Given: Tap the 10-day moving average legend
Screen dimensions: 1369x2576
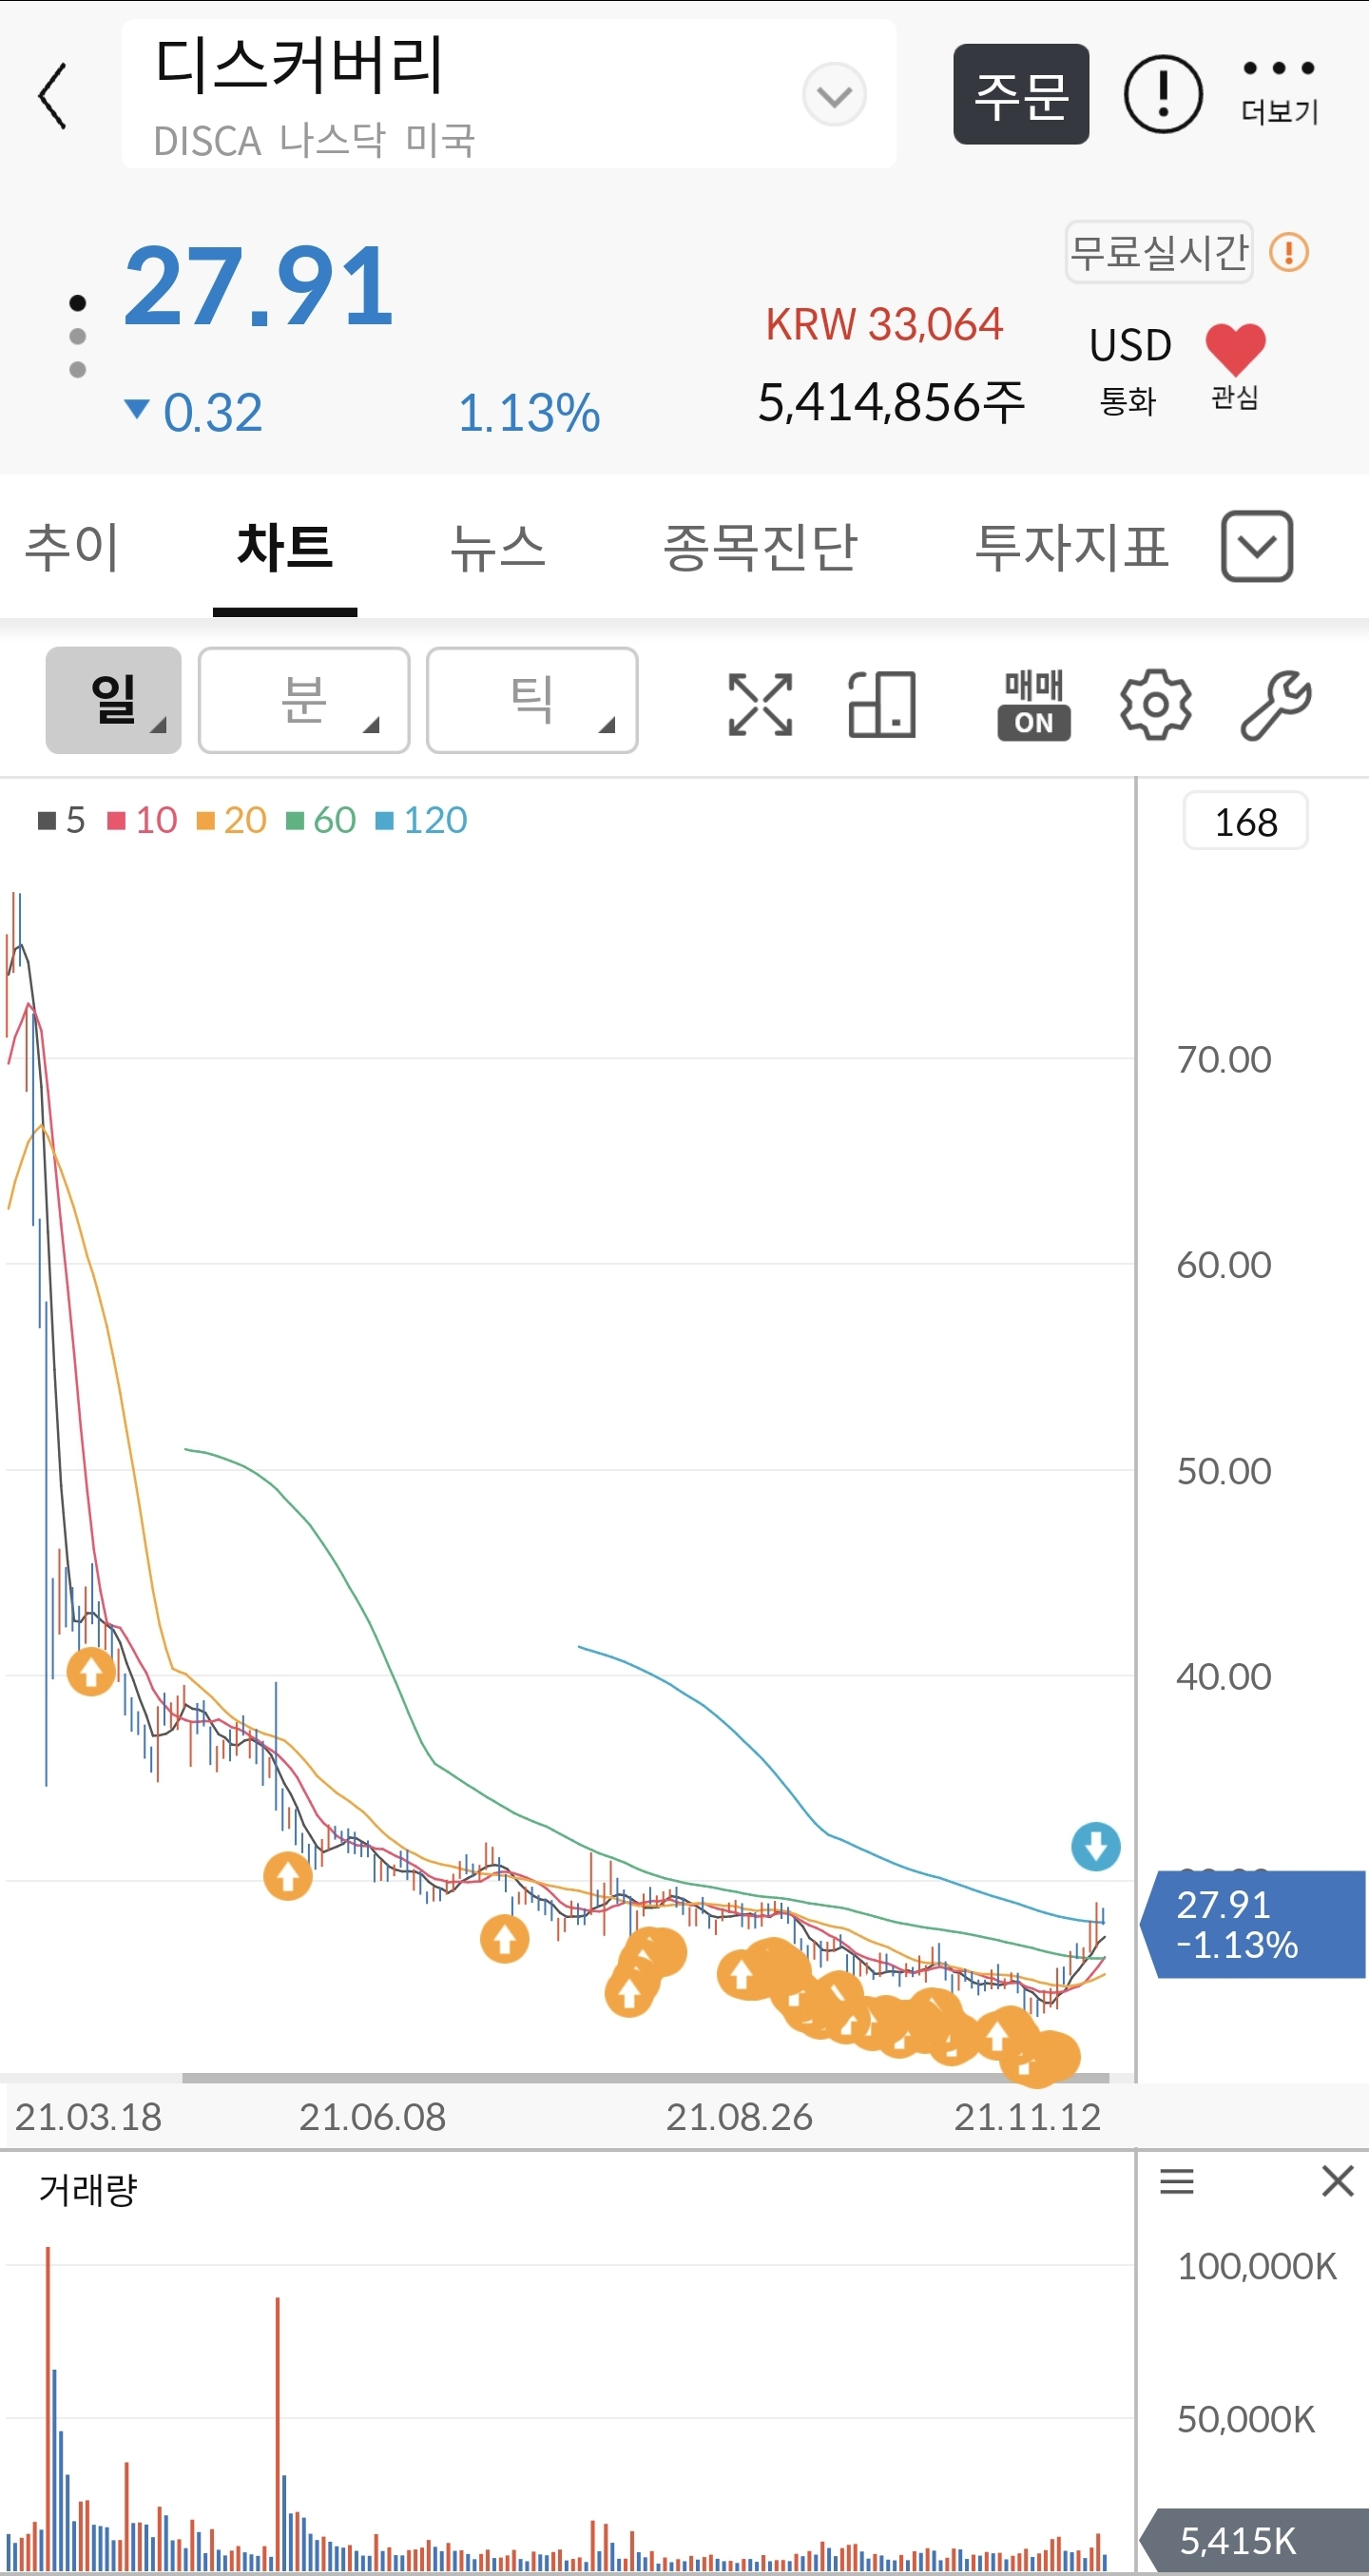Looking at the screenshot, I should coord(142,820).
